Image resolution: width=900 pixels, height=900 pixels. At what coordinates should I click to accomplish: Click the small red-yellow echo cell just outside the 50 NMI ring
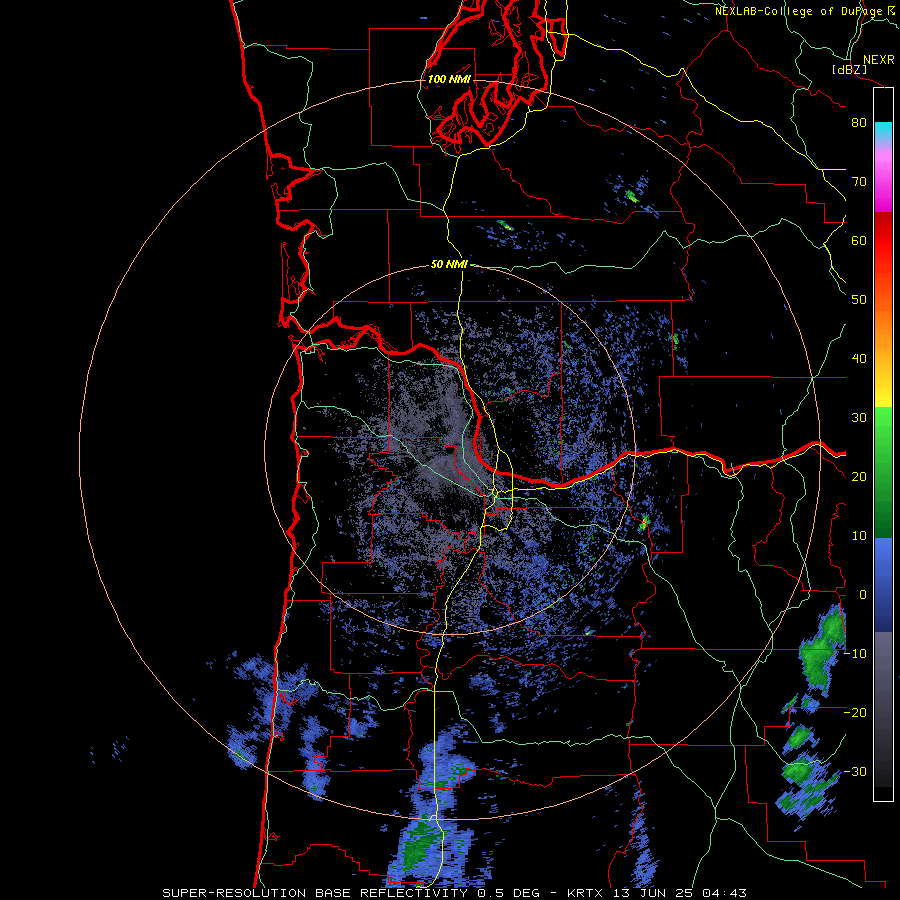(x=644, y=522)
